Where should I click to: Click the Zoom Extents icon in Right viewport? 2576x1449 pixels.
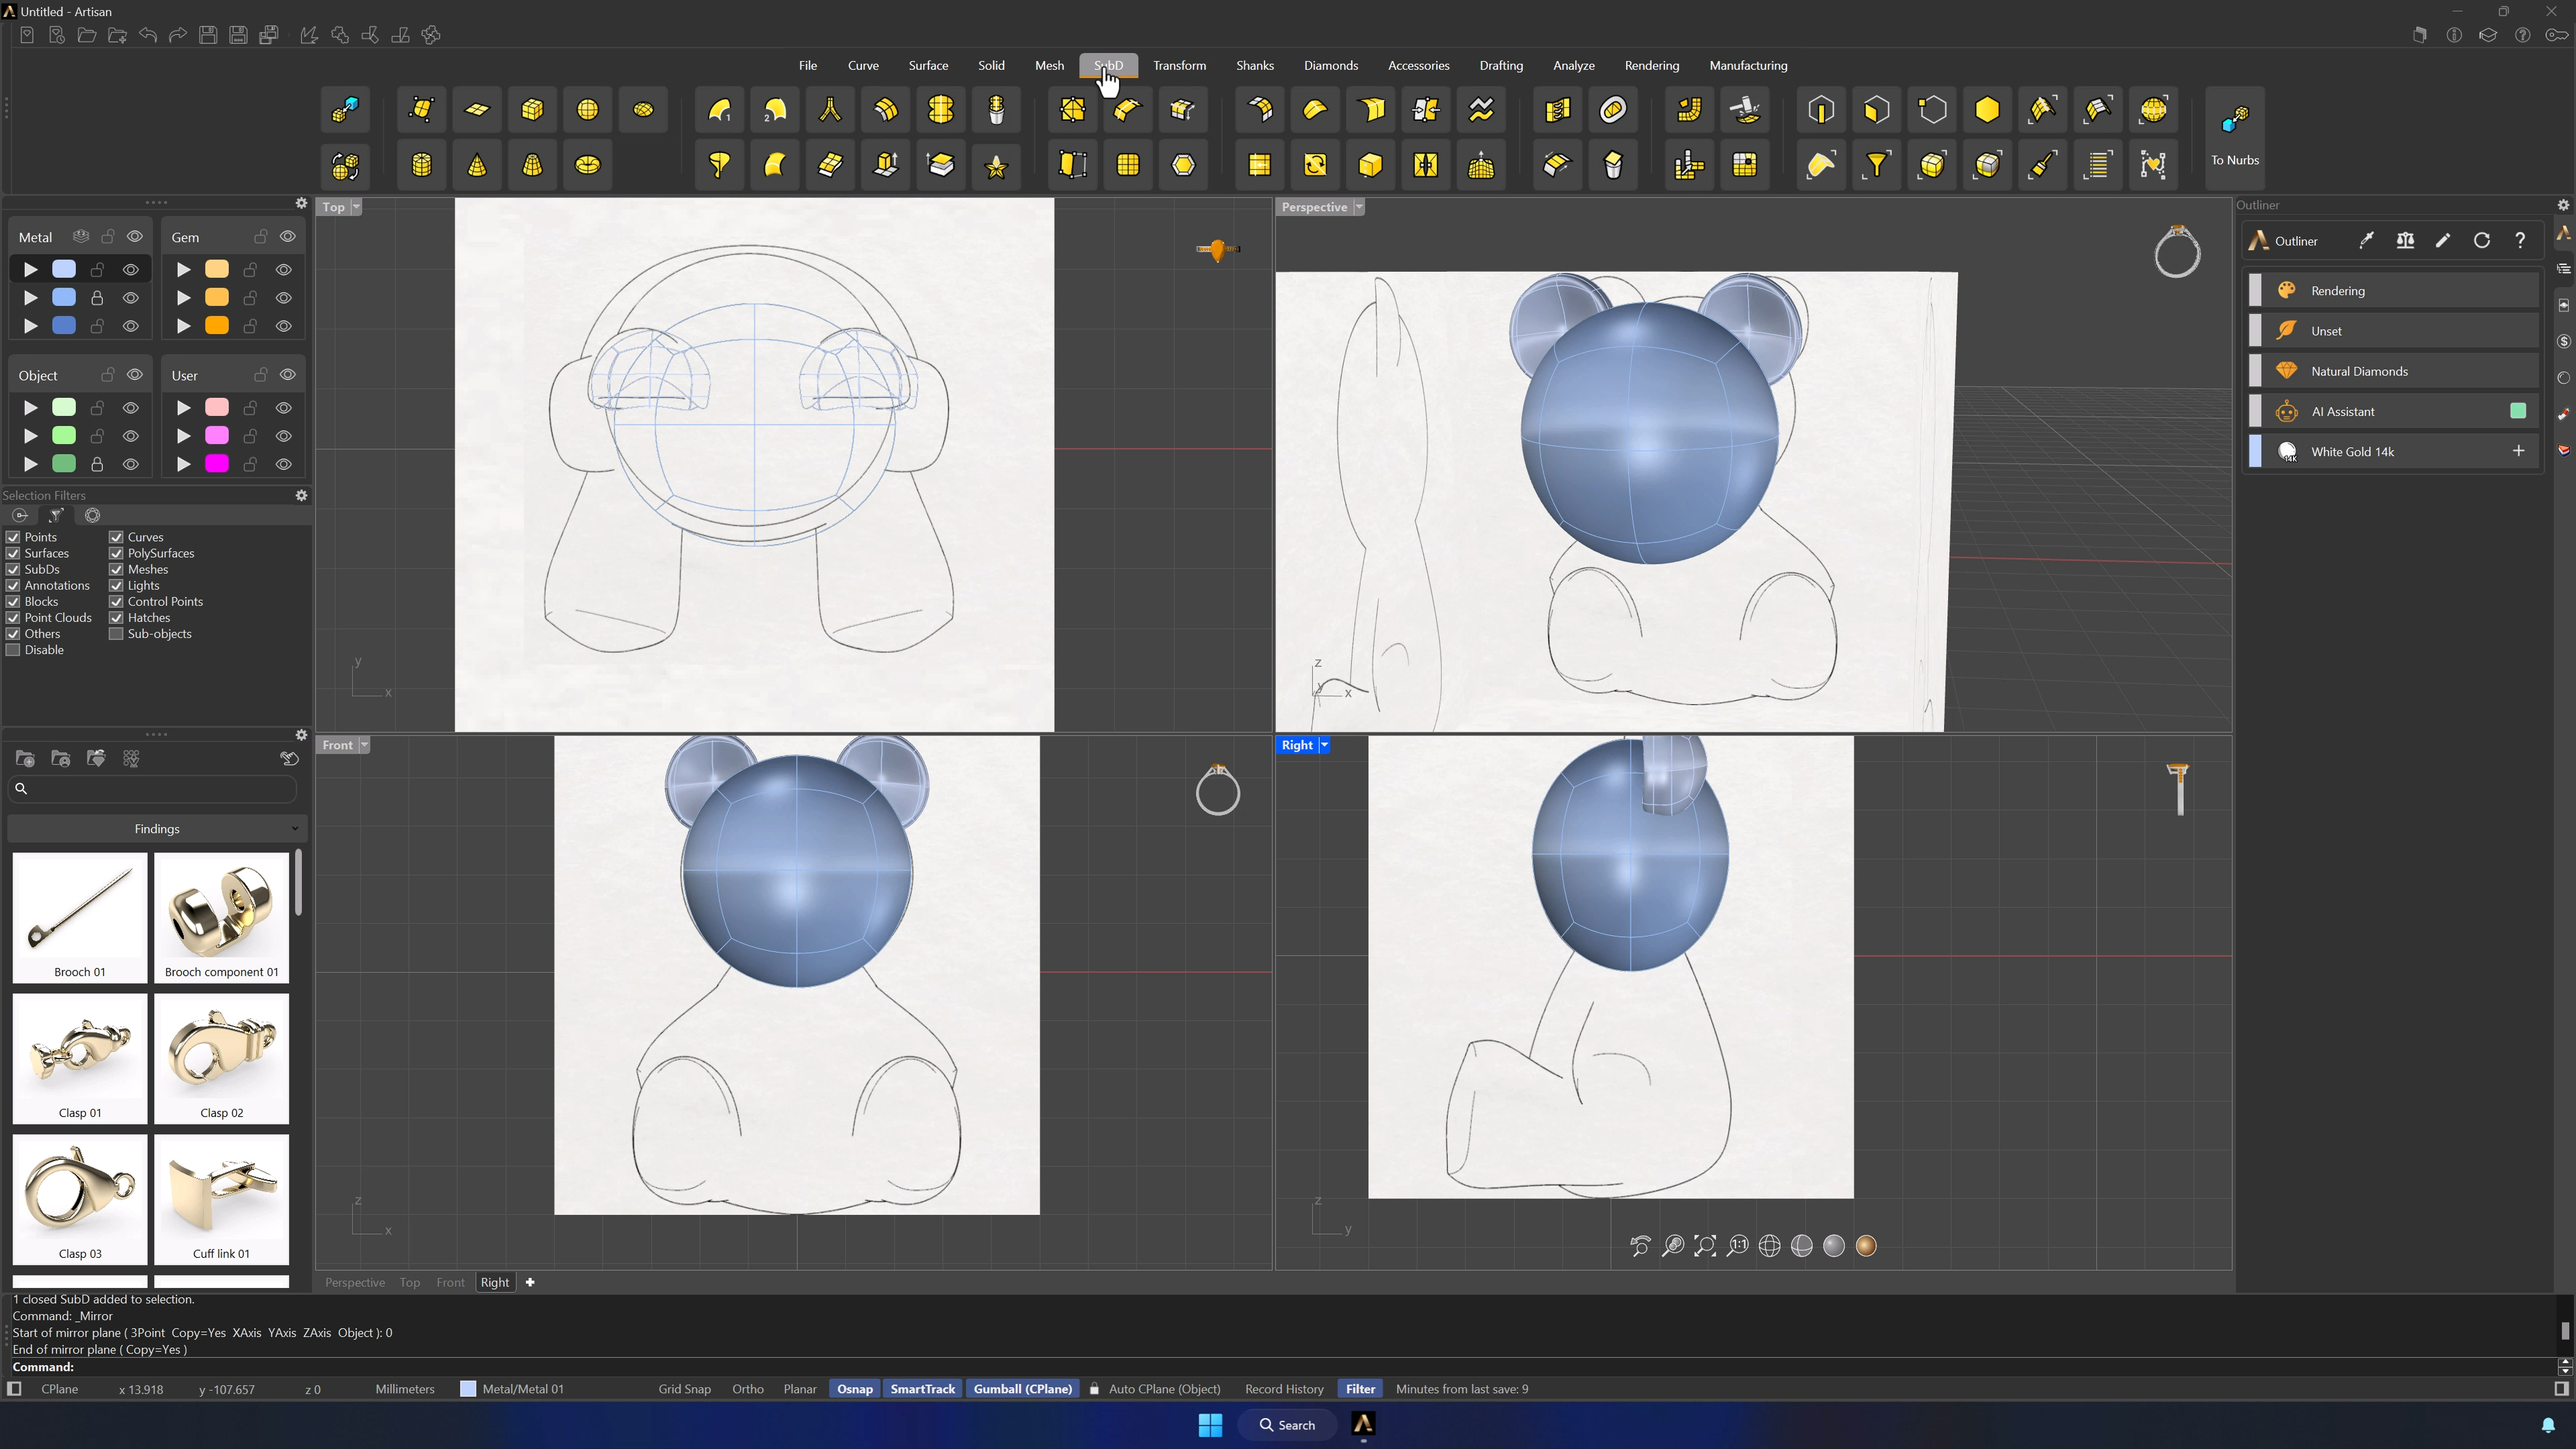coord(1705,1246)
